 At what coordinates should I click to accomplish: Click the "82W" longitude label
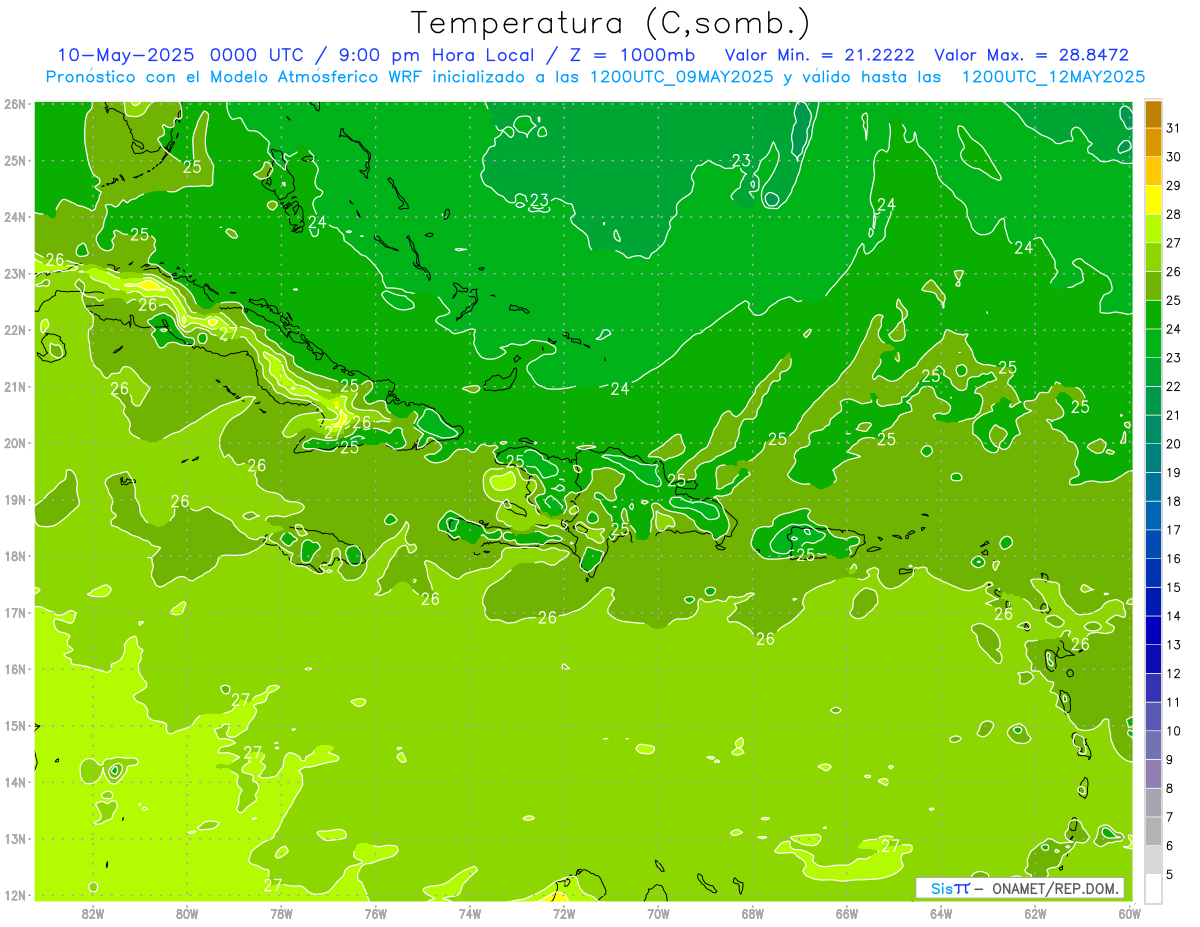(x=93, y=912)
